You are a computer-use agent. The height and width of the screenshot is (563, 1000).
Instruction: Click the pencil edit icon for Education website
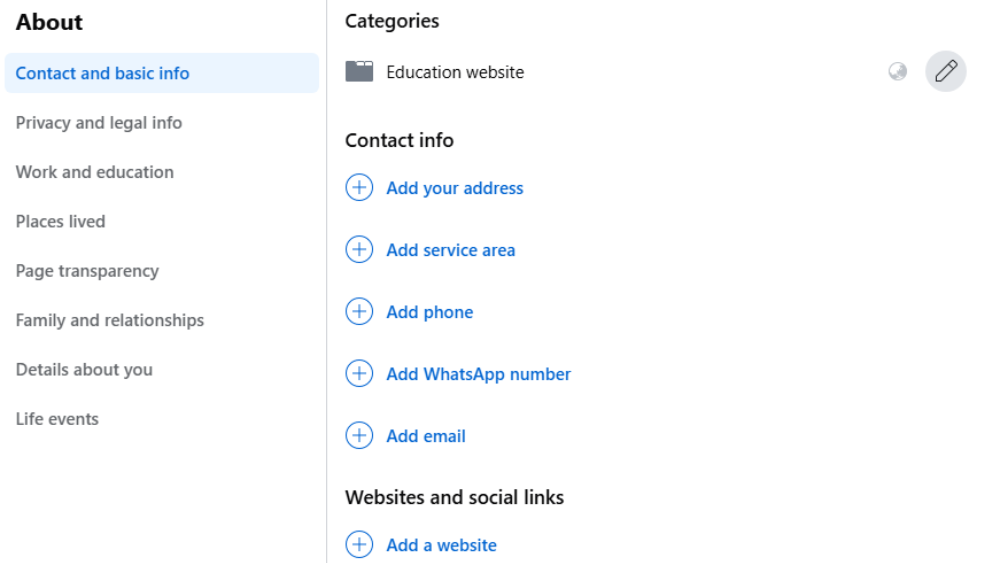coord(945,71)
